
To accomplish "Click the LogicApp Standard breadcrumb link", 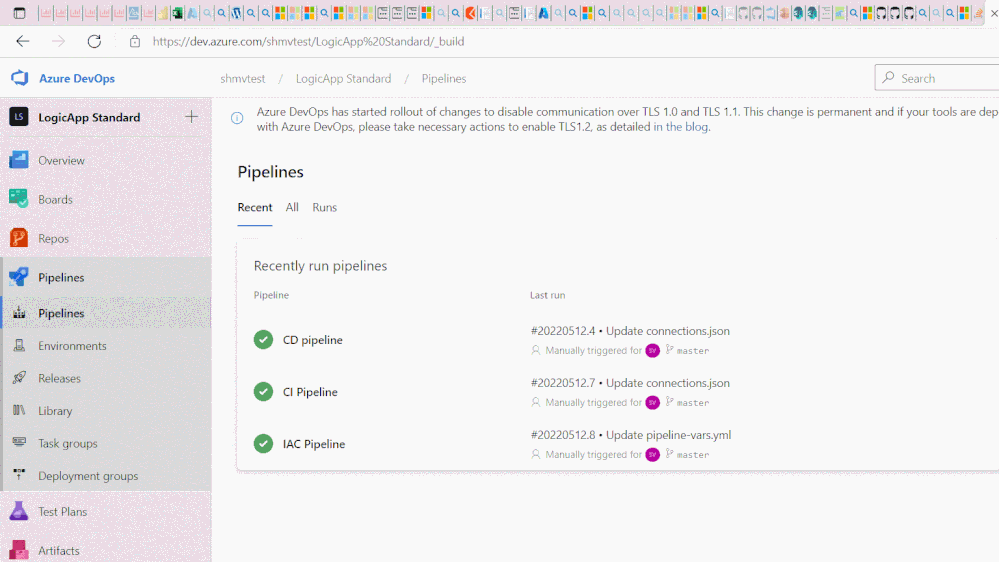I will point(343,78).
